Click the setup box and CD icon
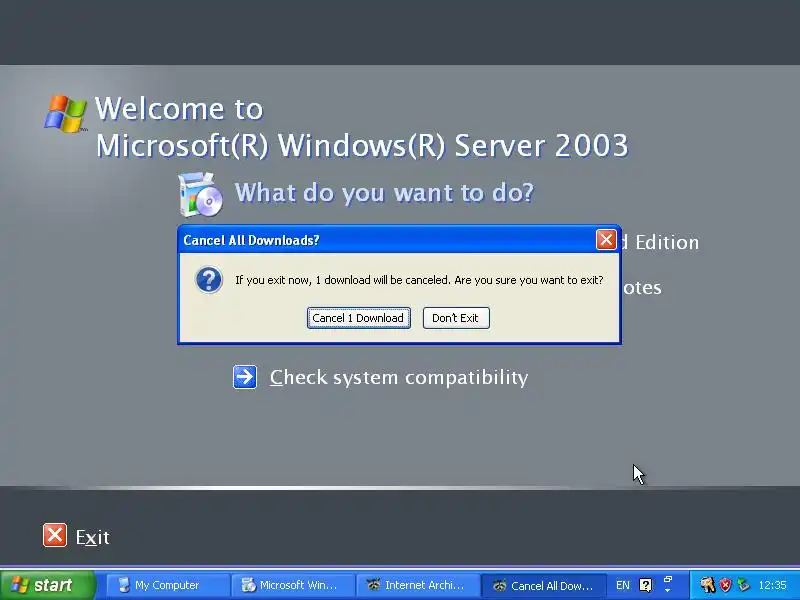The height and width of the screenshot is (600, 800). pos(201,194)
